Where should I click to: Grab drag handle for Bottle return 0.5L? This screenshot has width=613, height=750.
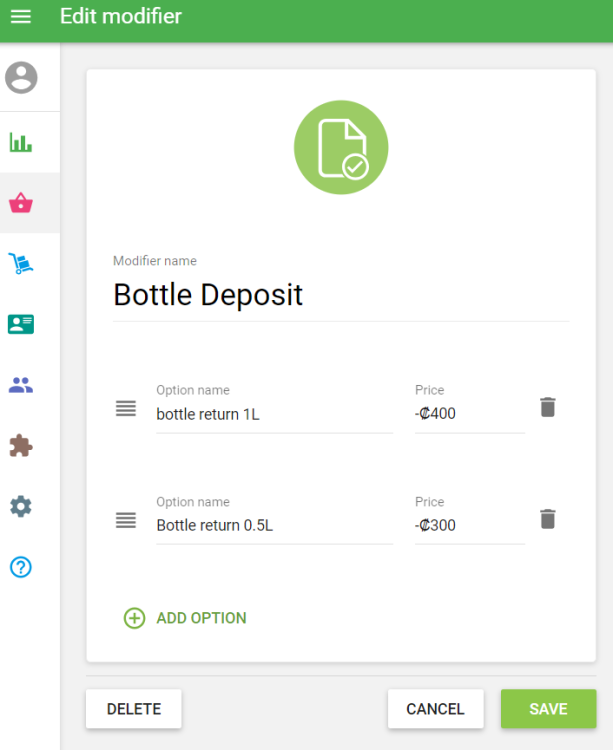(125, 520)
